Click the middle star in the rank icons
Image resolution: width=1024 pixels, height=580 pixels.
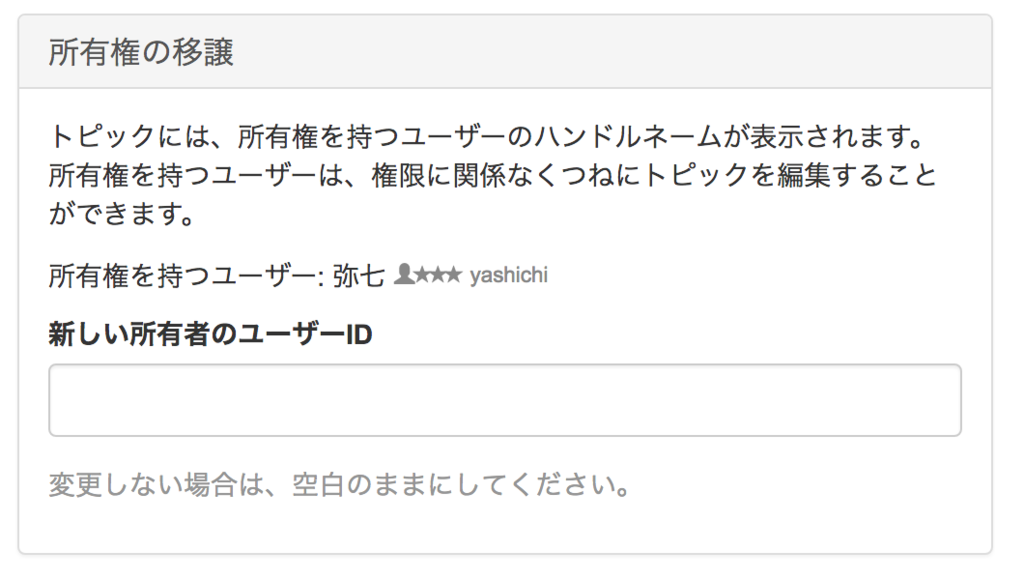click(438, 275)
